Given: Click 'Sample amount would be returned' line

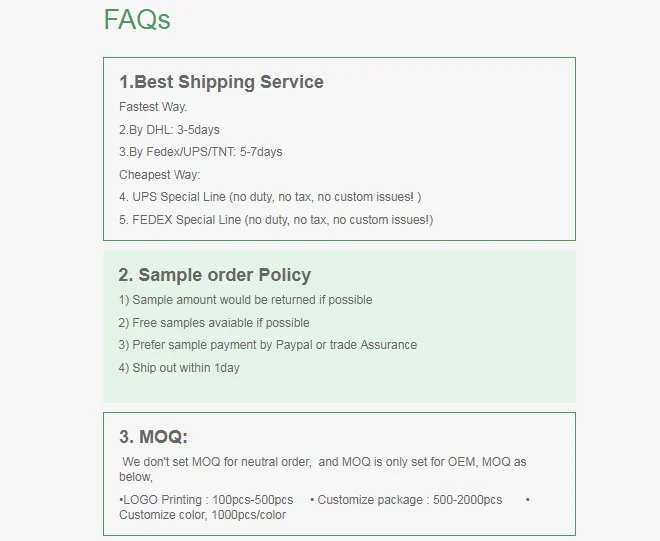Looking at the screenshot, I should click(x=245, y=300).
